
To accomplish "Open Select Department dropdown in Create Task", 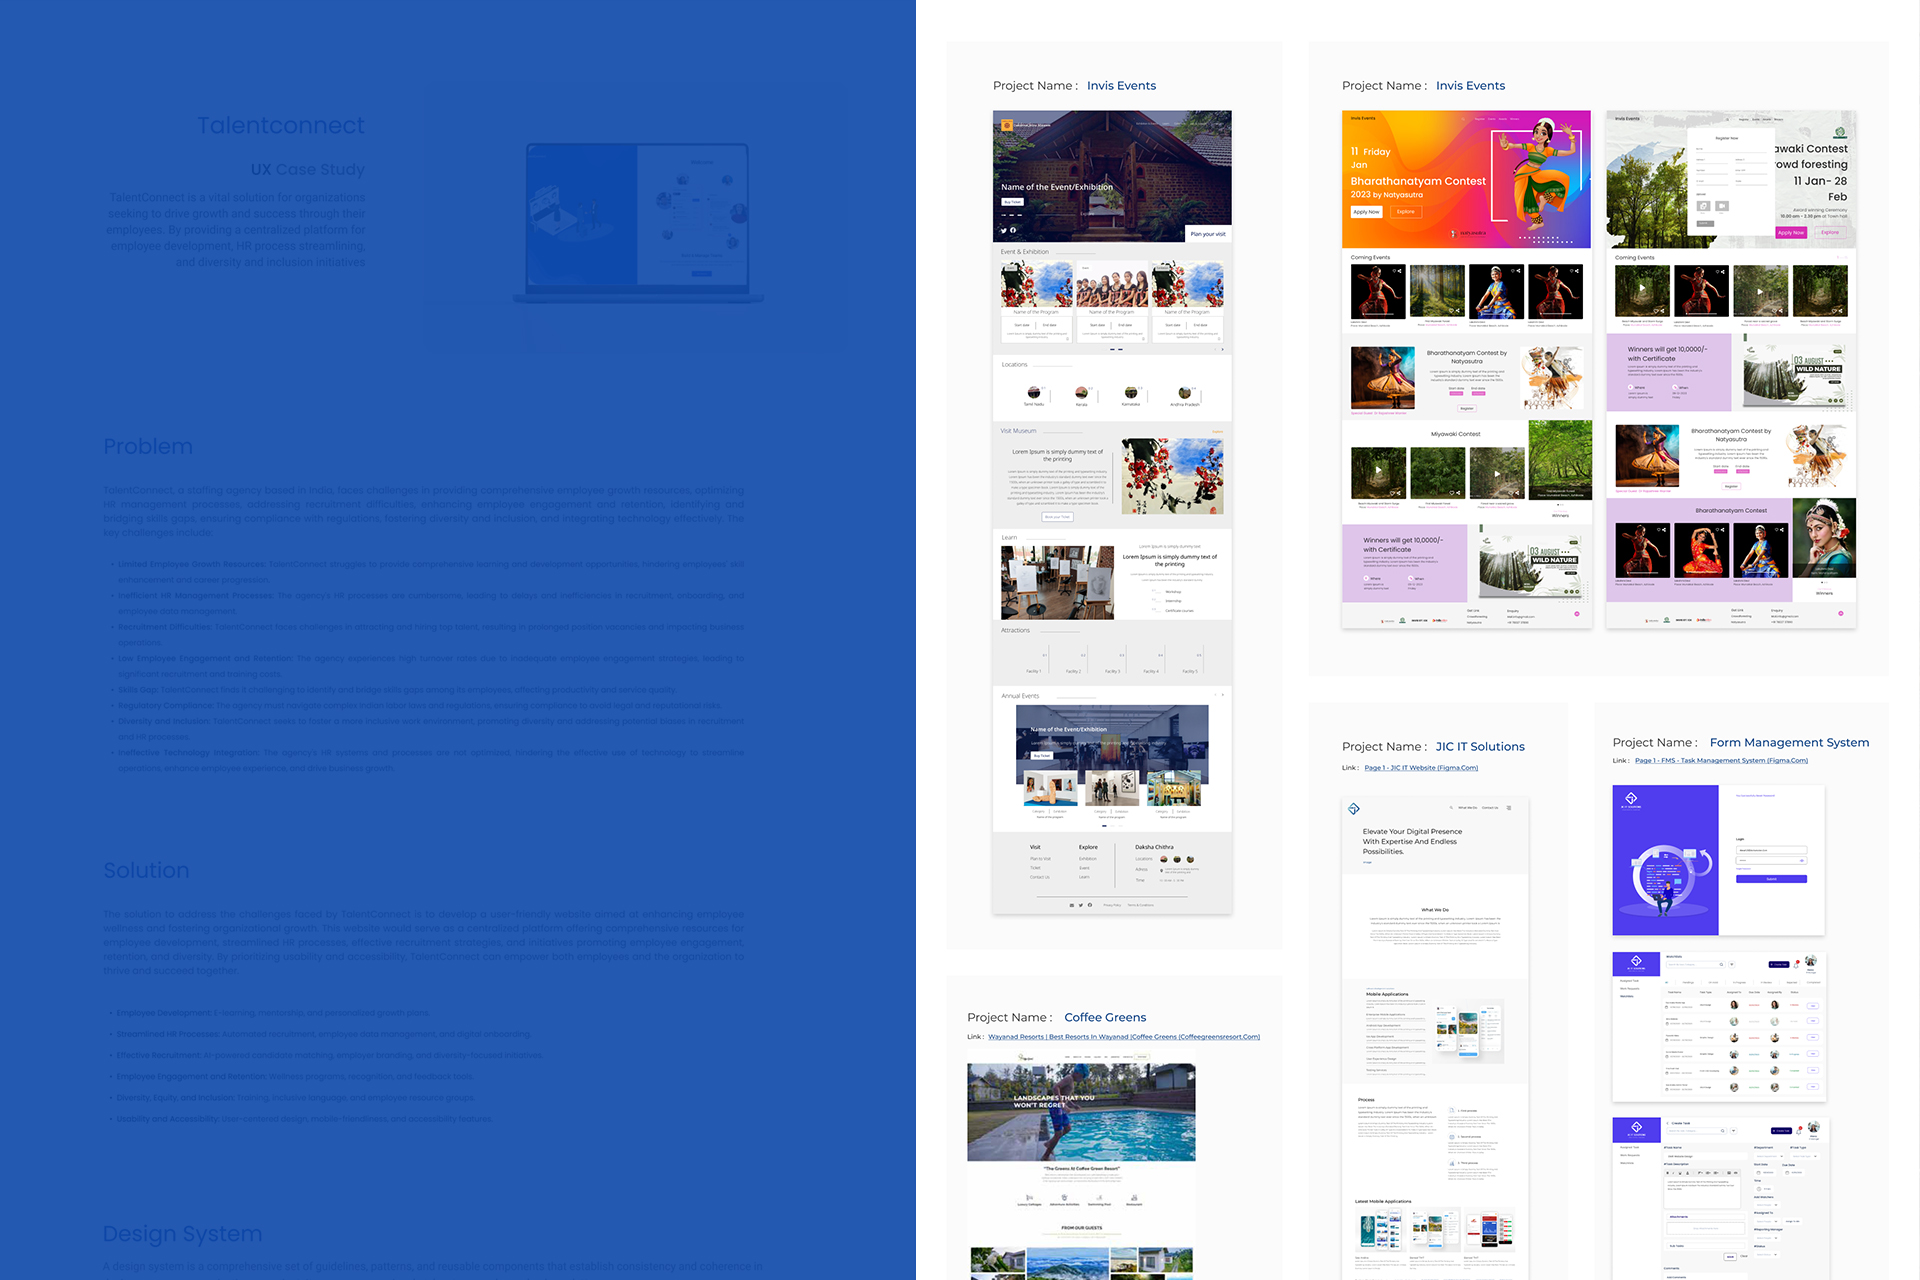I will 1769,1156.
